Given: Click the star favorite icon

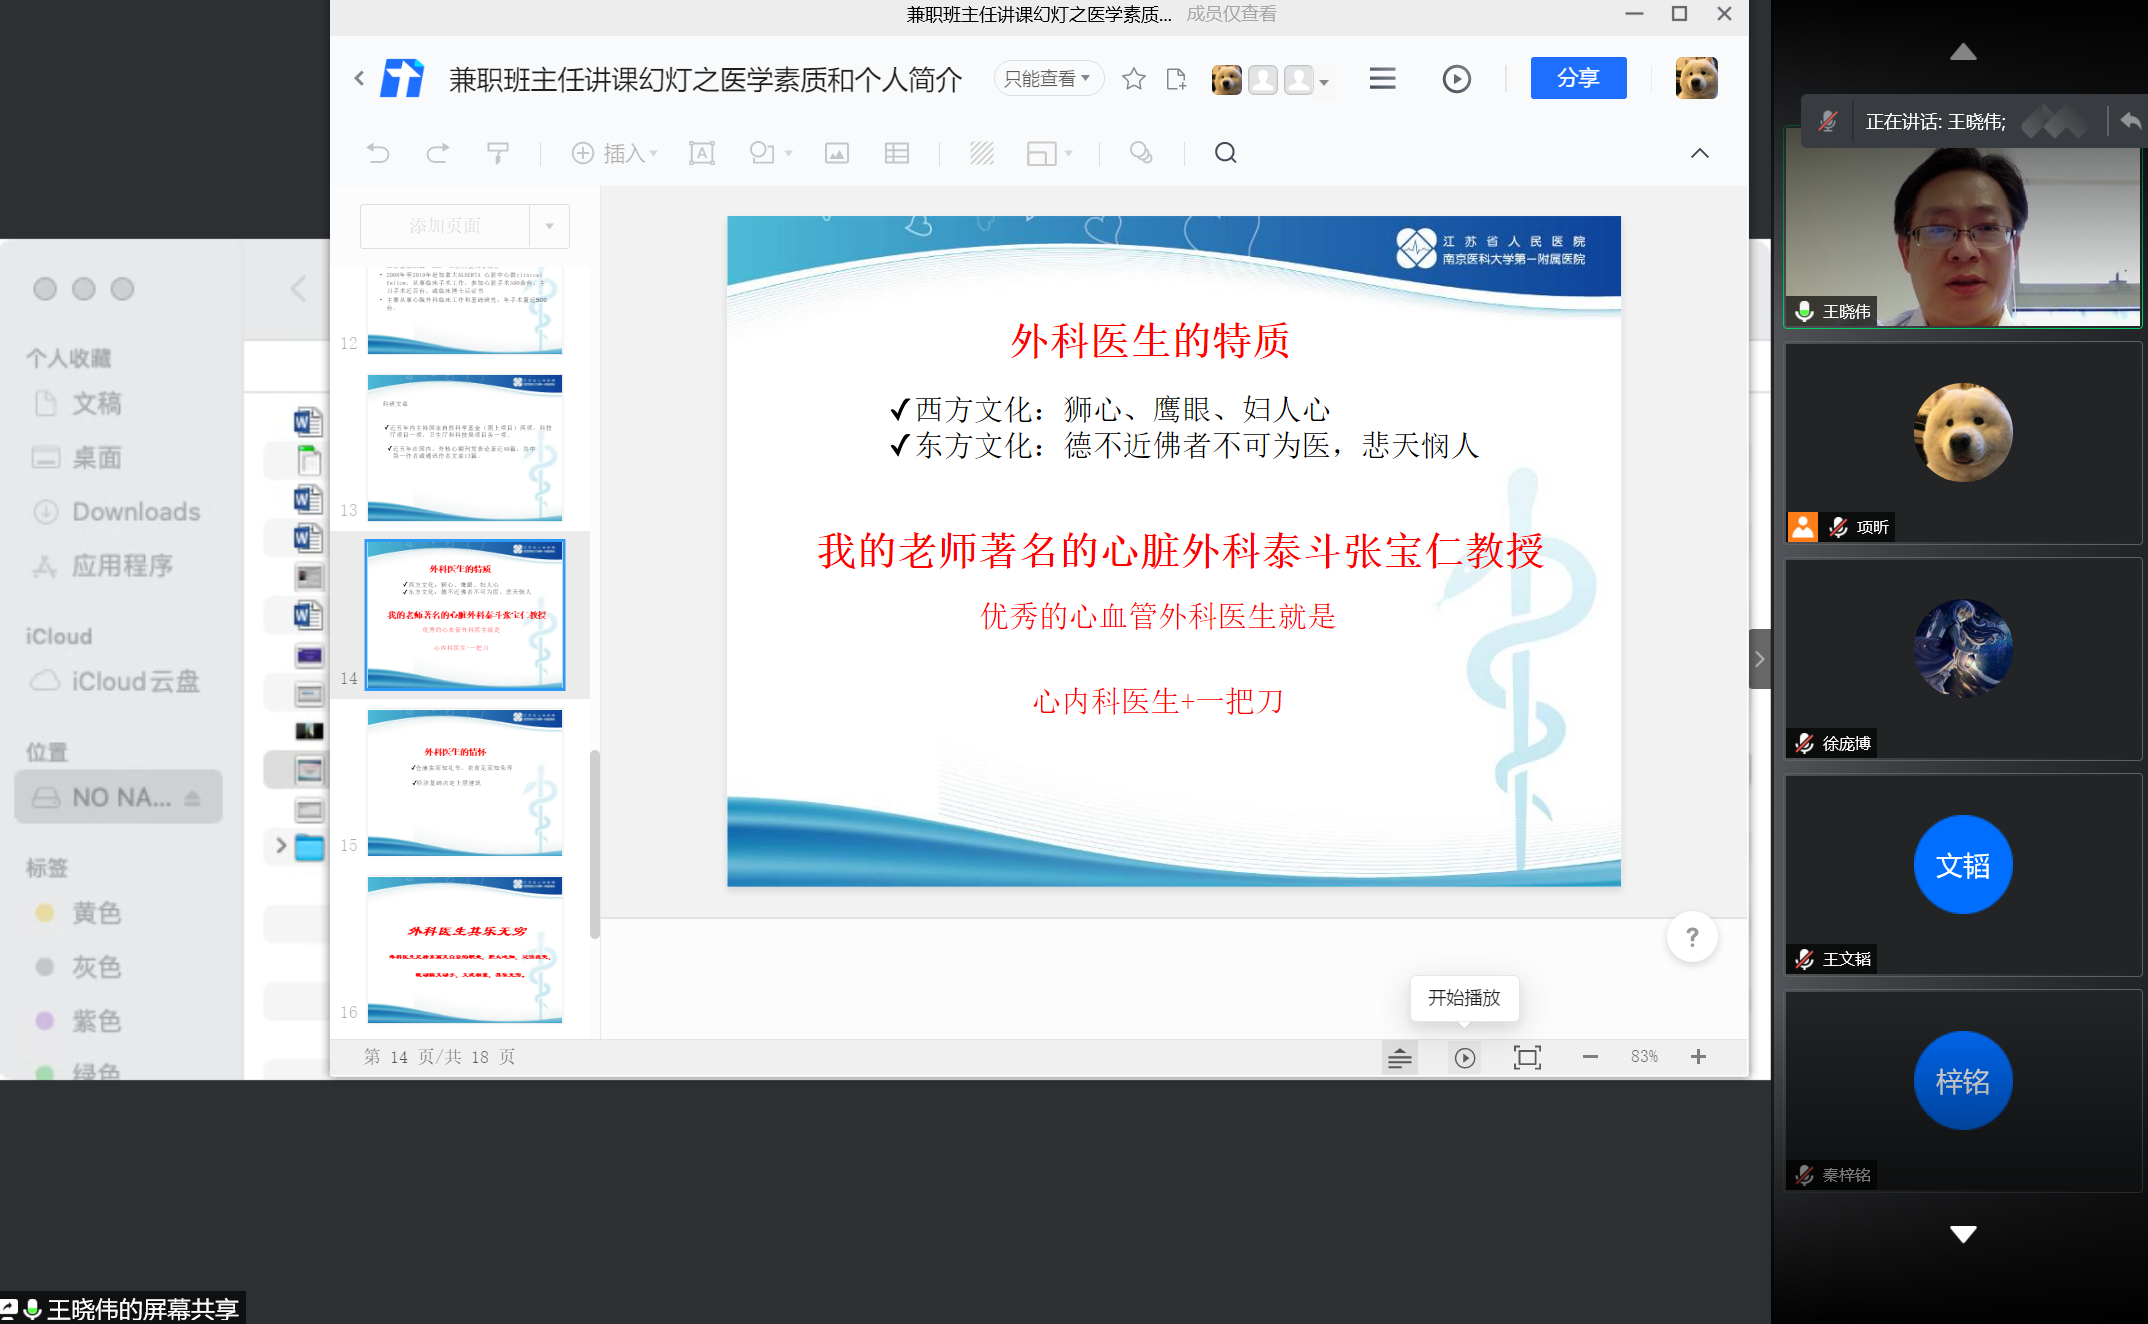Looking at the screenshot, I should [x=1133, y=79].
